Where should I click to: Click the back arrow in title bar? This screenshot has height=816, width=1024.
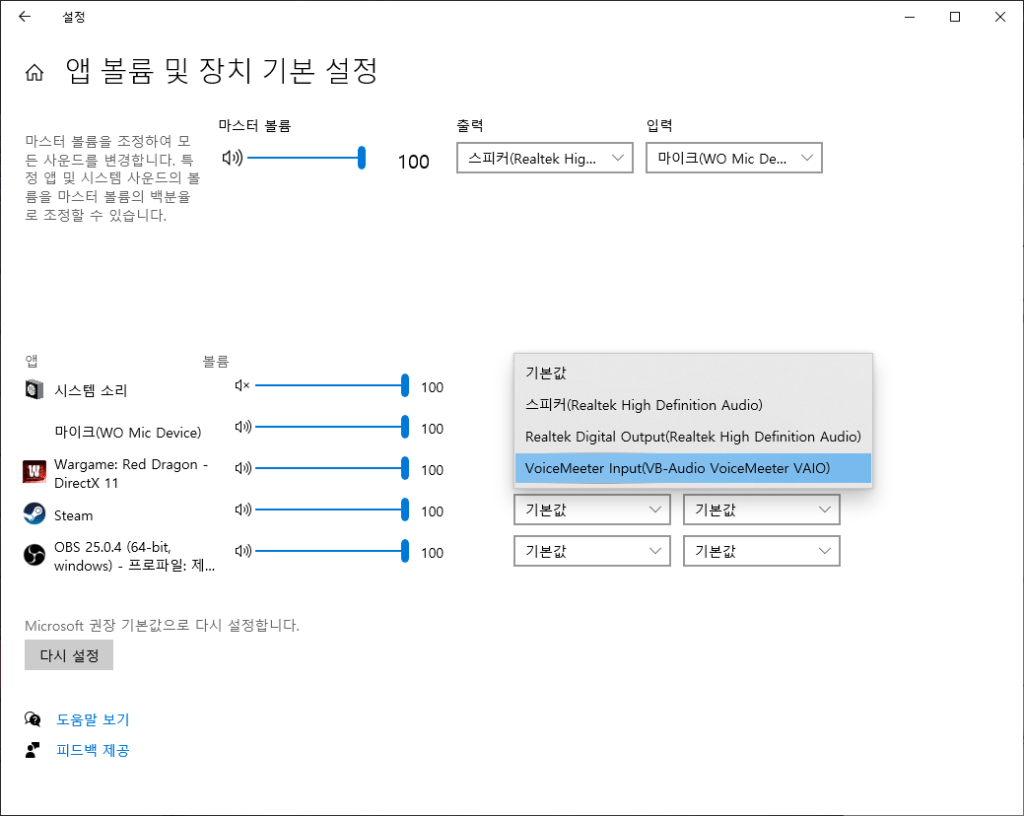(x=24, y=17)
